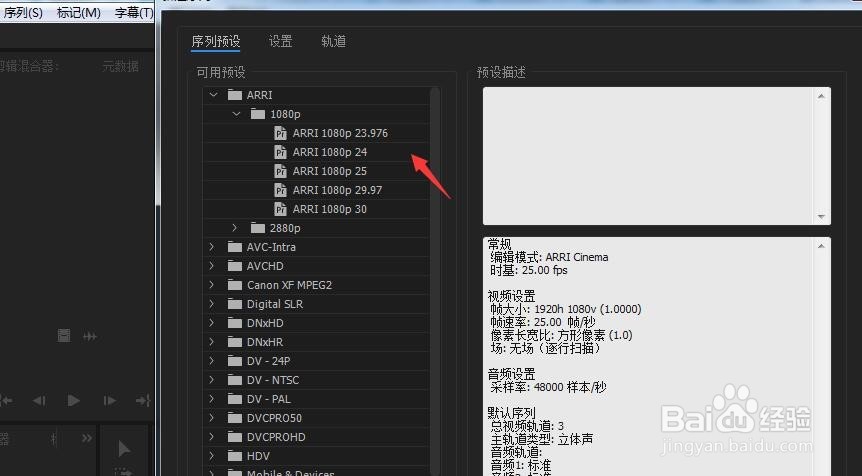Click the DNxHD folder icon
Viewport: 862px width, 476px height.
235,323
